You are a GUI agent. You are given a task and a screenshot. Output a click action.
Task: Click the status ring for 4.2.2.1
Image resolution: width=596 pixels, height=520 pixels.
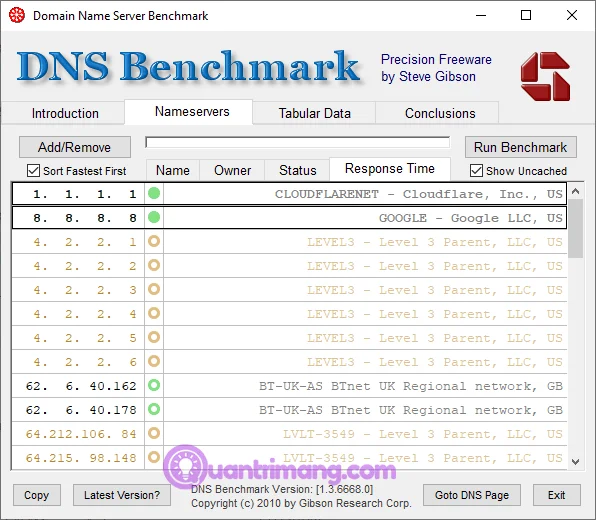pyautogui.click(x=154, y=241)
